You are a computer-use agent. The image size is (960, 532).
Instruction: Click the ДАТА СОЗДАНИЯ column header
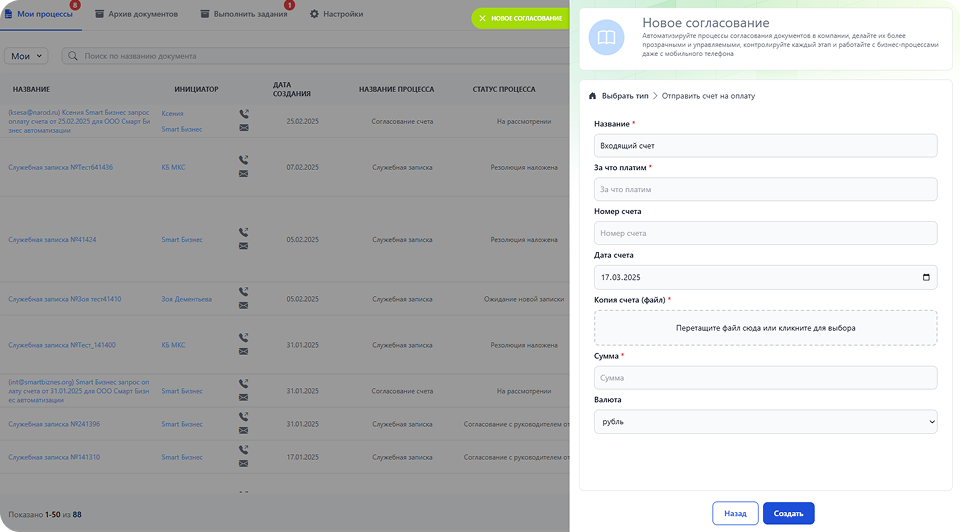point(291,89)
